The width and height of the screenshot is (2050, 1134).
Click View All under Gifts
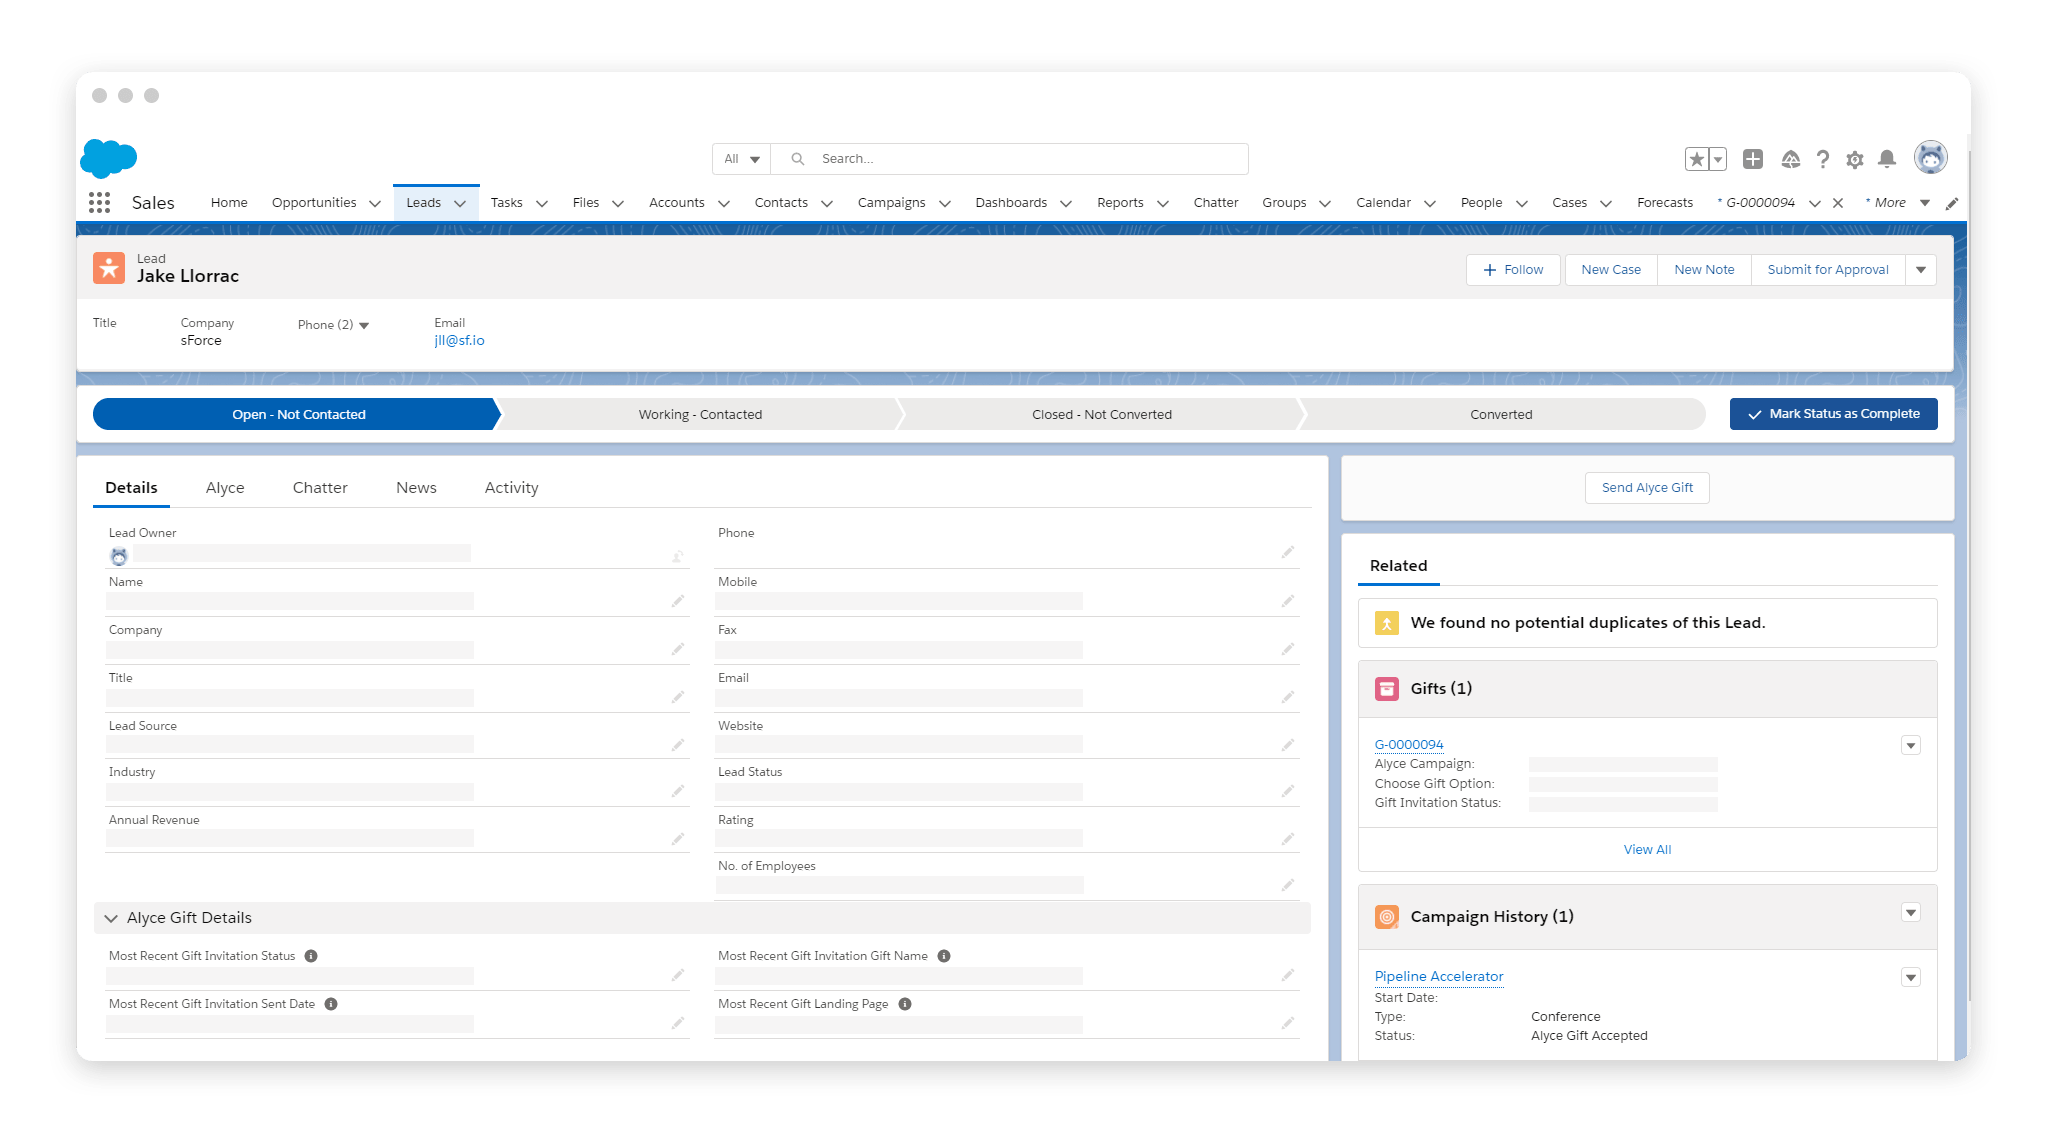[1647, 850]
